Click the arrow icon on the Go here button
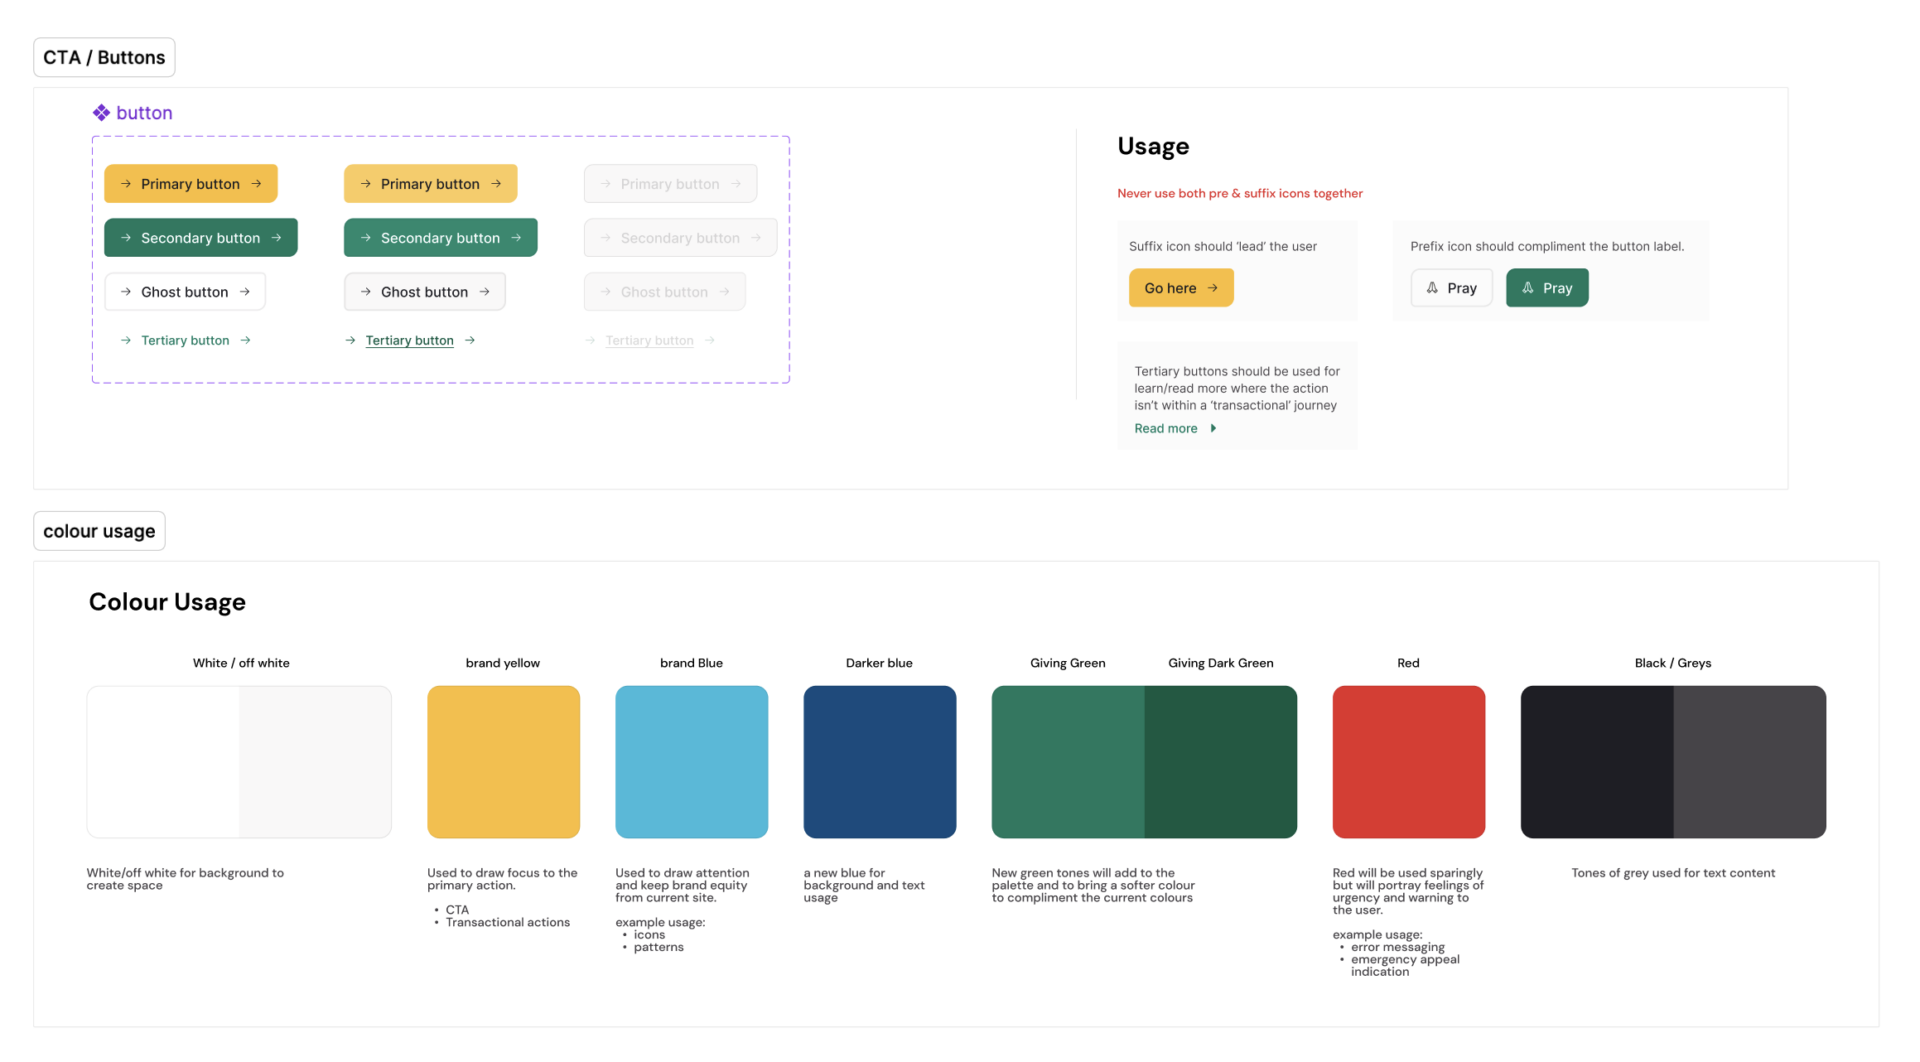 pos(1213,288)
